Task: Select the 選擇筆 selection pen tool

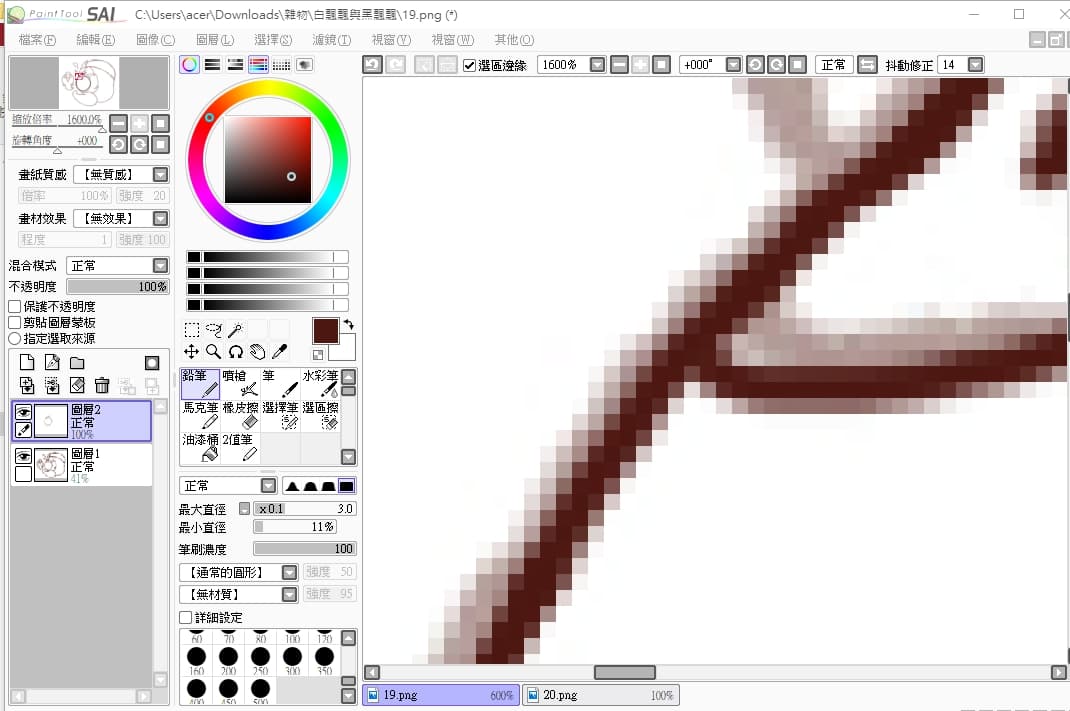Action: [280, 416]
